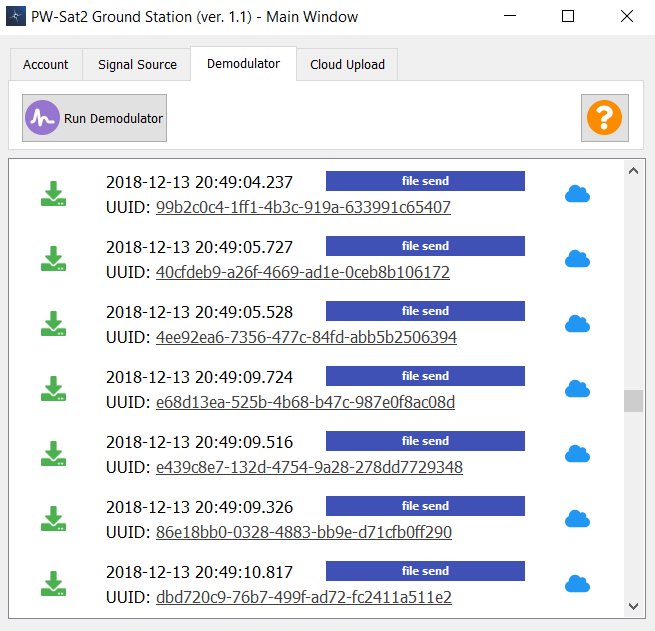Select the Demodulator tab
This screenshot has width=655, height=631.
(244, 63)
